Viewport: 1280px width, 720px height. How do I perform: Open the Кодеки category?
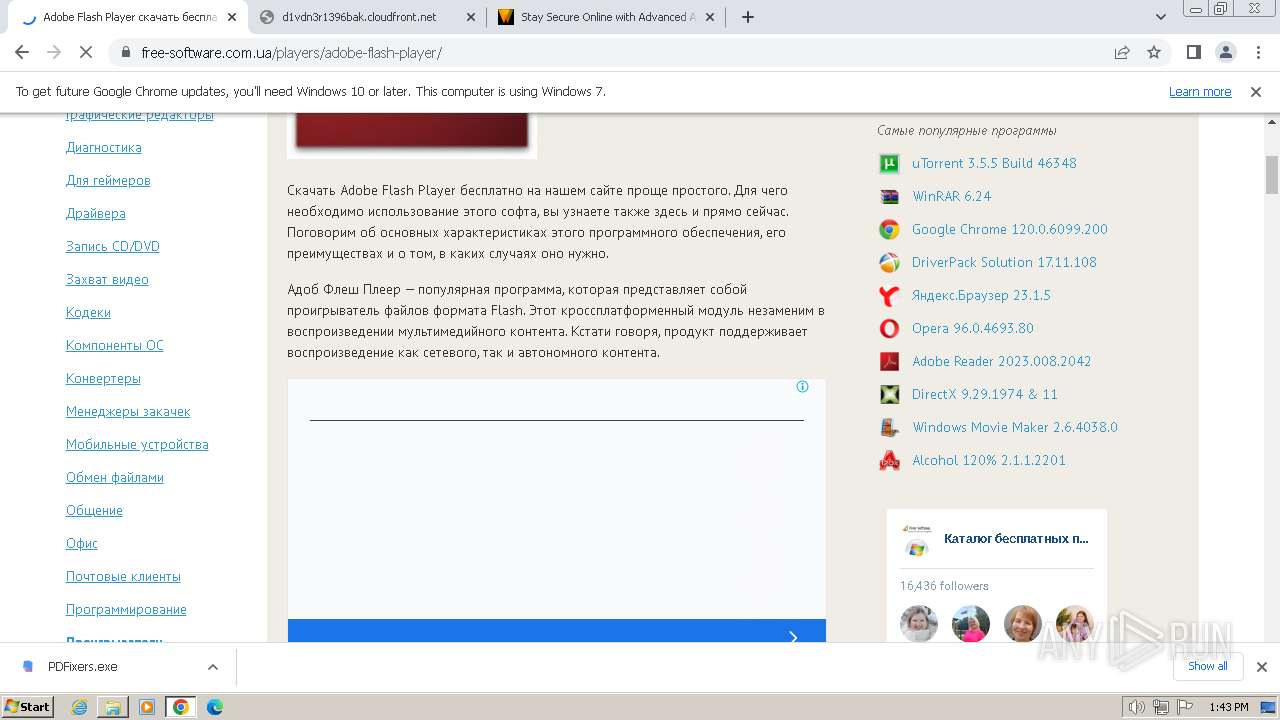[x=88, y=313]
